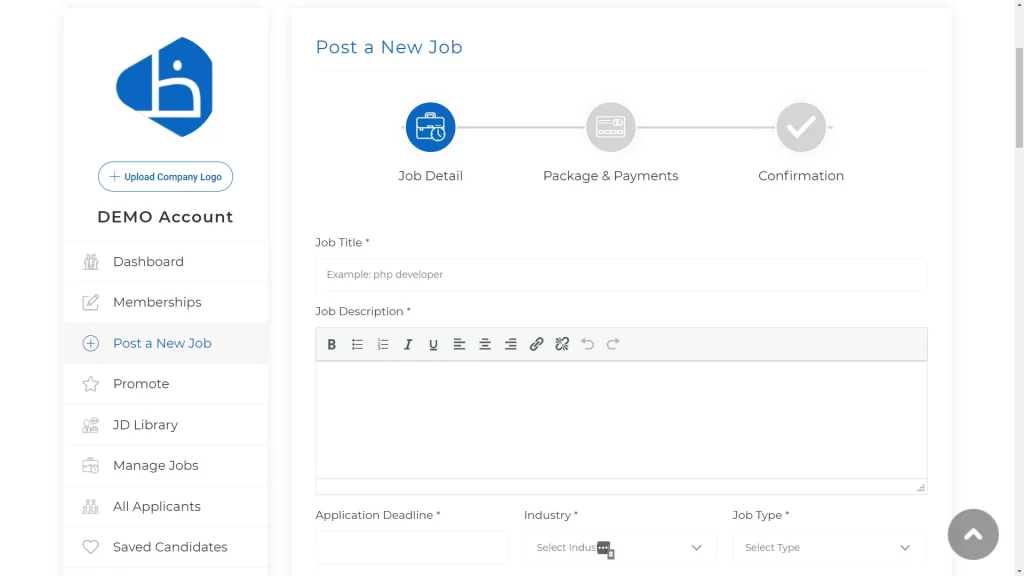Undo last edit in editor
The image size is (1024, 576).
(x=587, y=344)
